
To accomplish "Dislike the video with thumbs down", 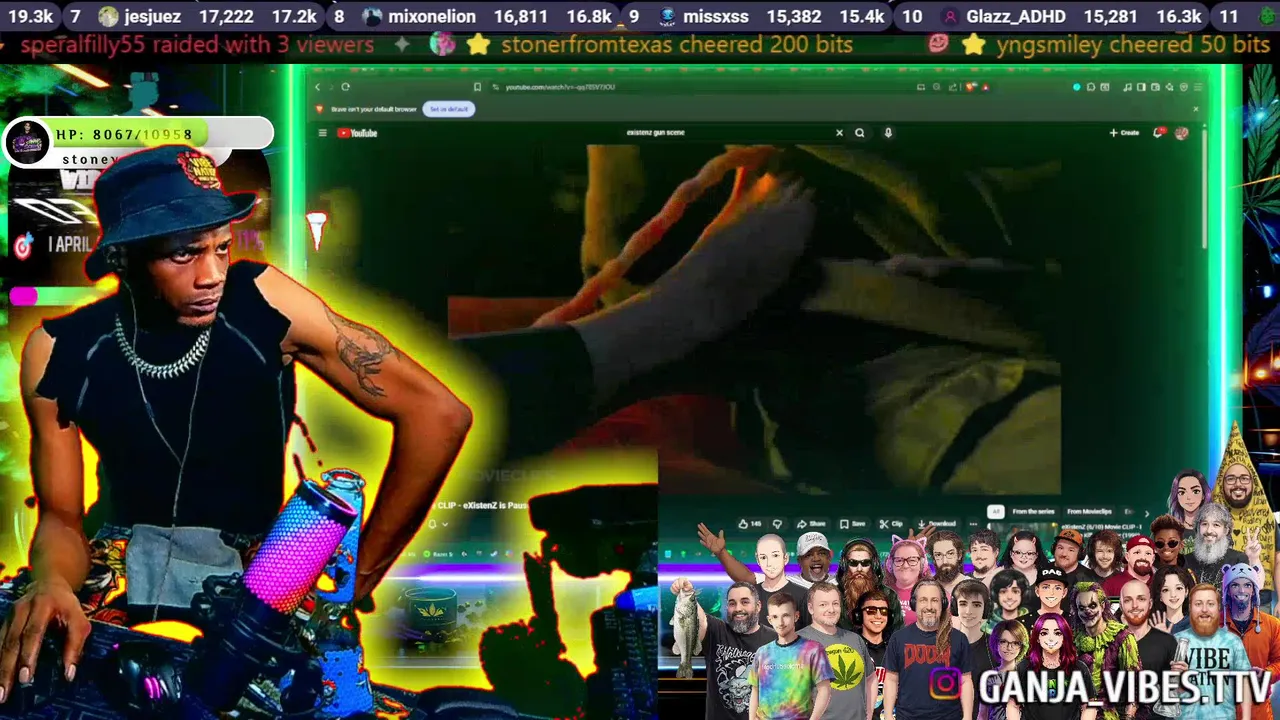I will click(777, 523).
